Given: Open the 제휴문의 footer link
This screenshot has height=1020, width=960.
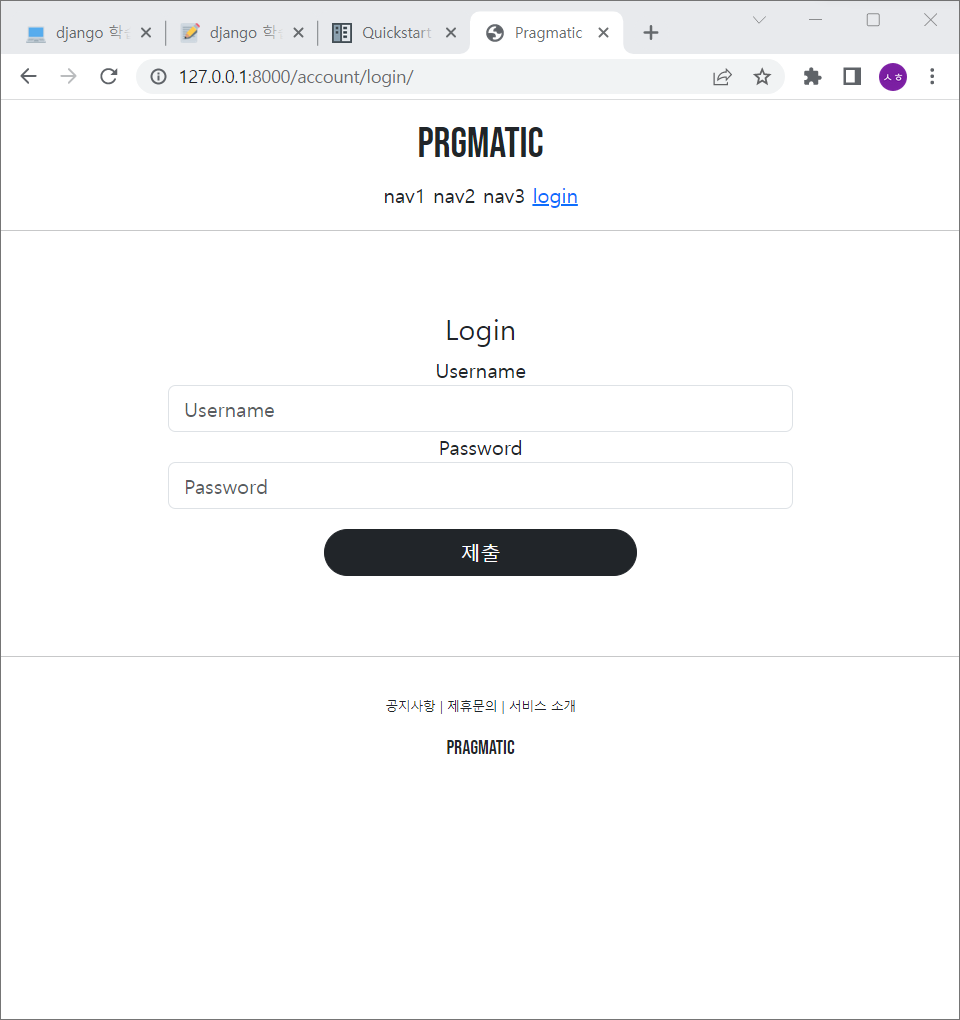Looking at the screenshot, I should (x=470, y=705).
